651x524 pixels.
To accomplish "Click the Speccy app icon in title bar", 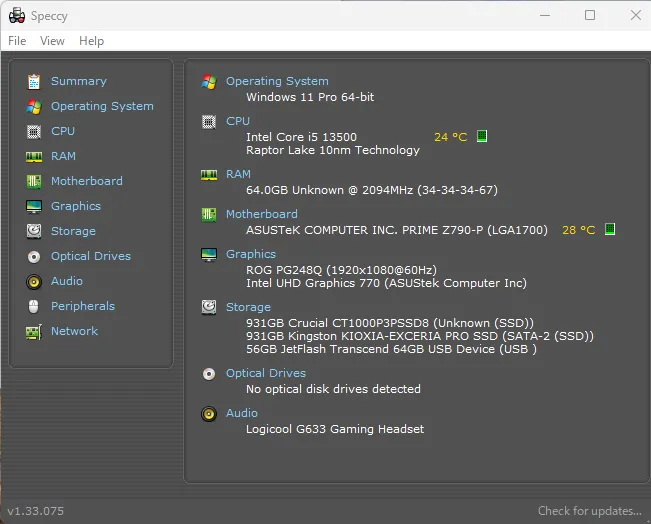I will point(17,16).
